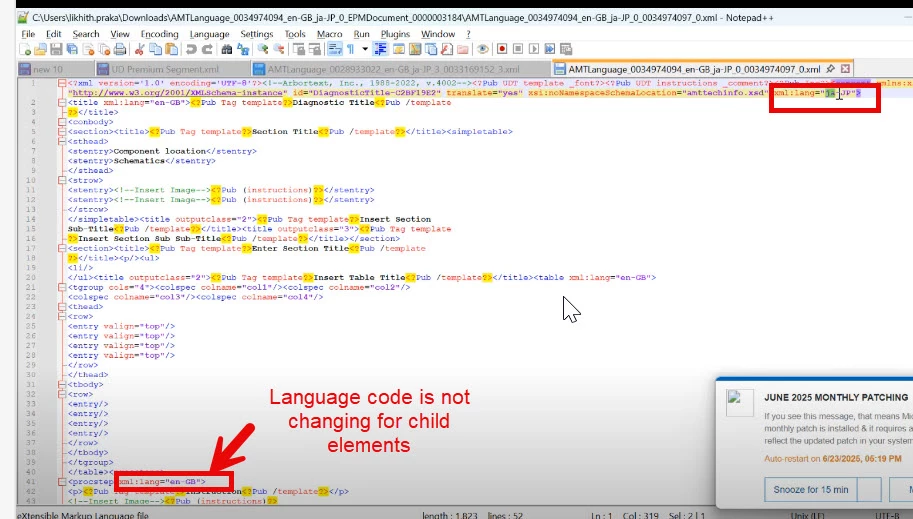This screenshot has width=913, height=519.
Task: Click the Undo arrow icon
Action: click(x=191, y=49)
